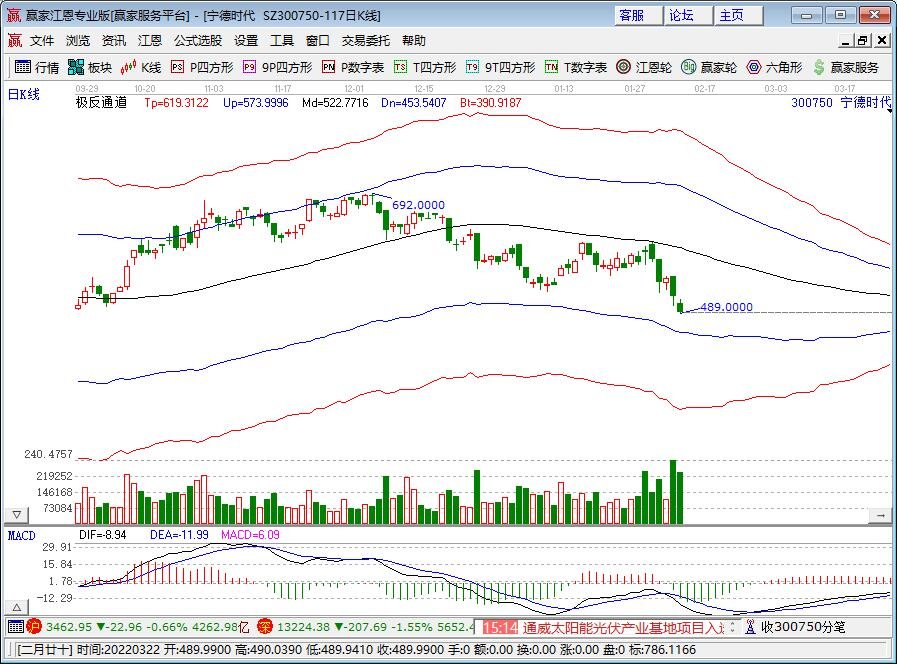Viewport: 897px width, 664px height.
Task: Open the 帮助 menu
Action: click(x=414, y=41)
